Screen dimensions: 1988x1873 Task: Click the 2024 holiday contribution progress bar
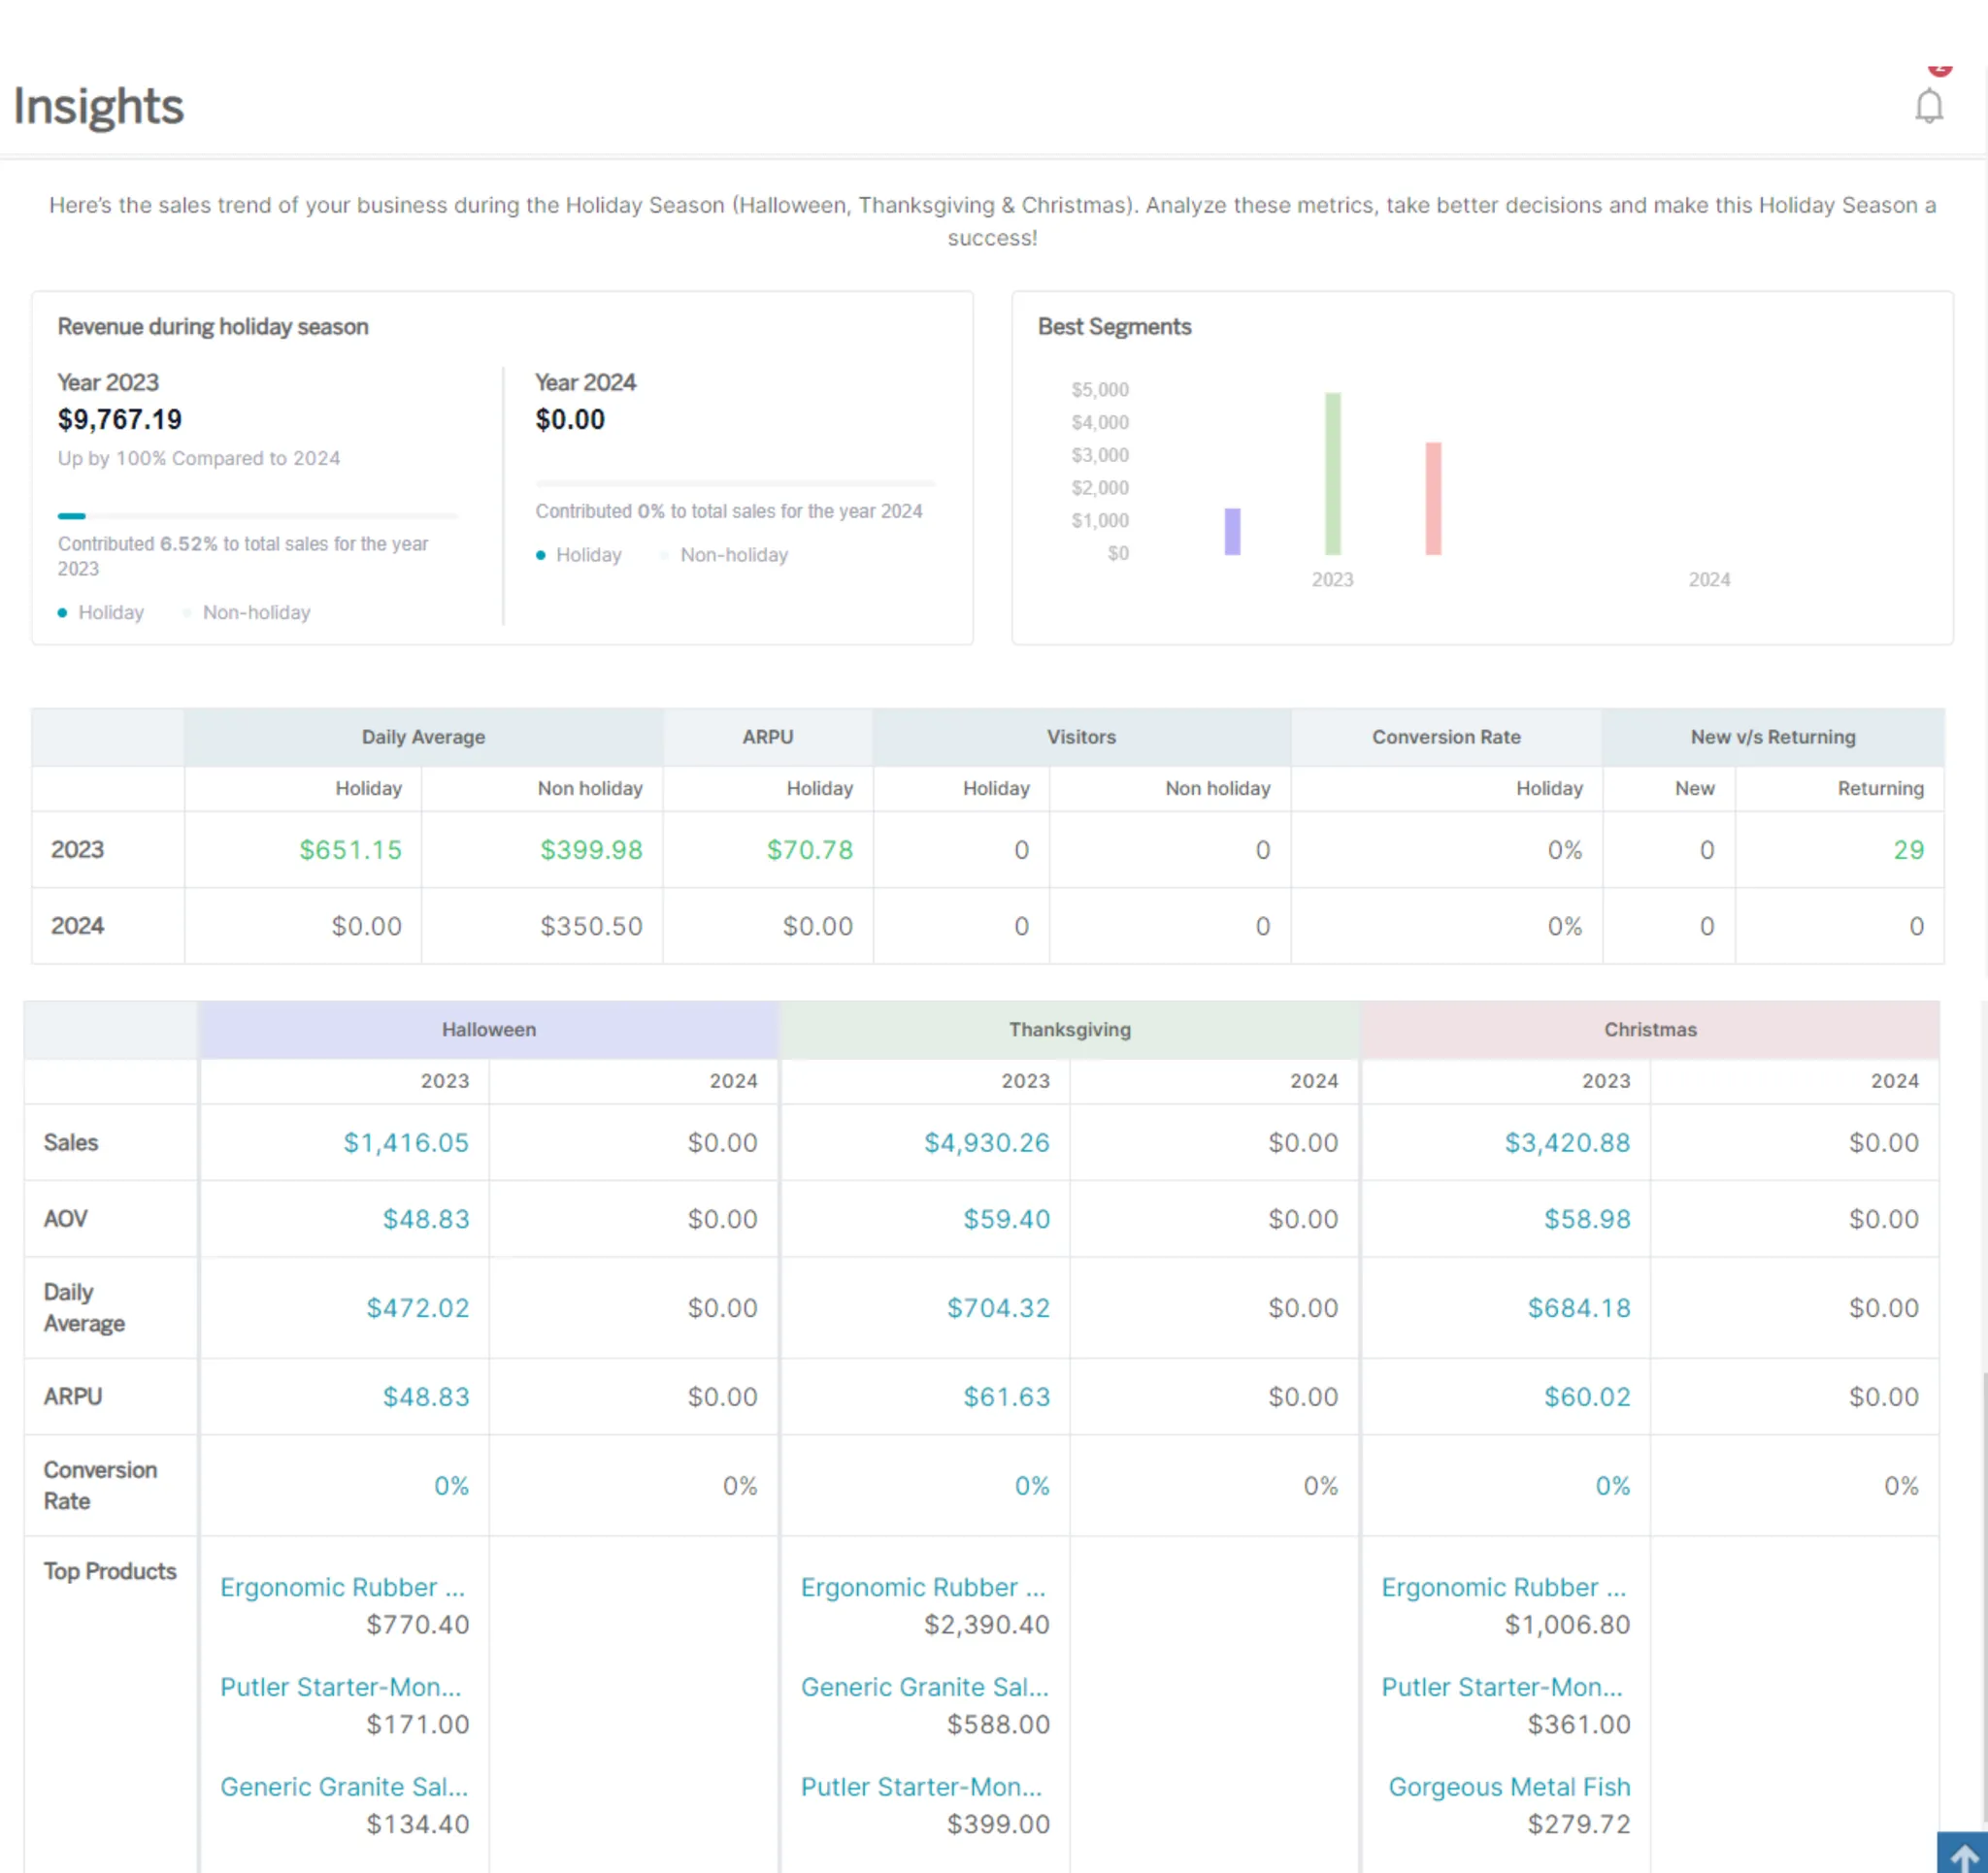(x=735, y=483)
